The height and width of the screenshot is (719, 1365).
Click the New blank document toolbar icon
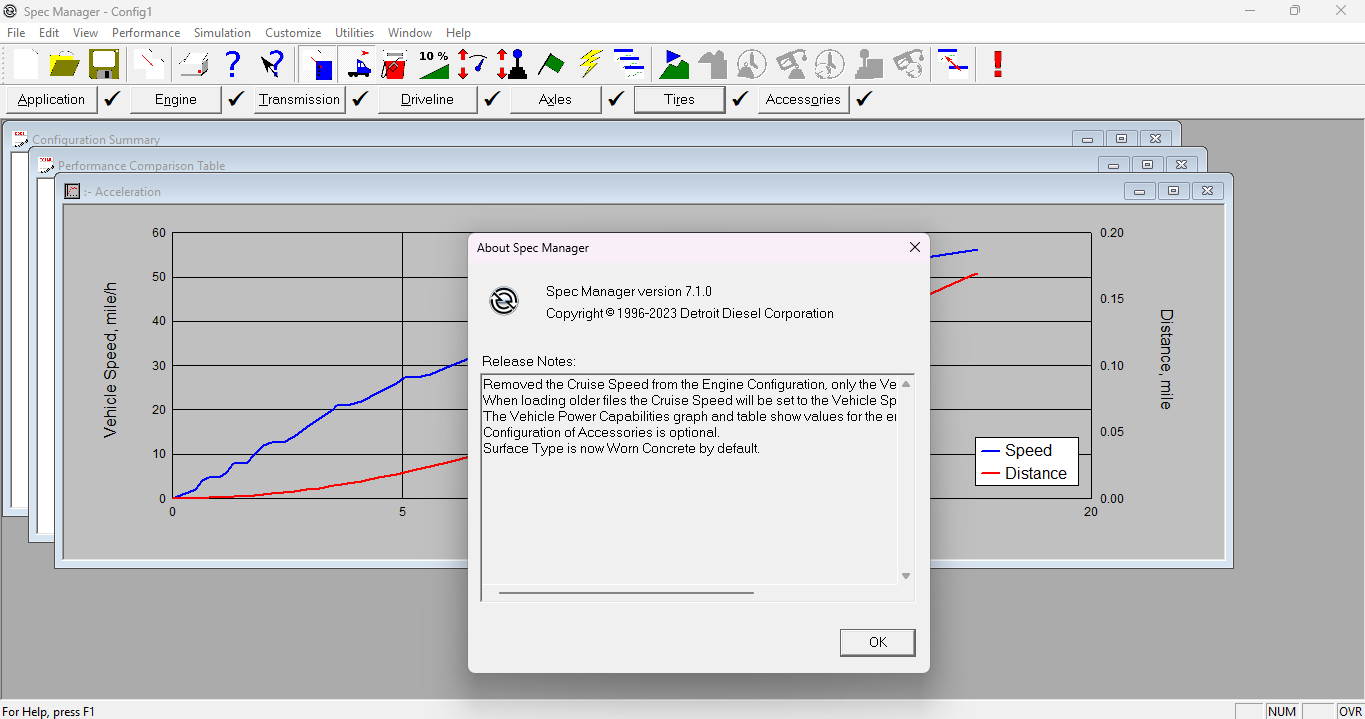tap(27, 65)
